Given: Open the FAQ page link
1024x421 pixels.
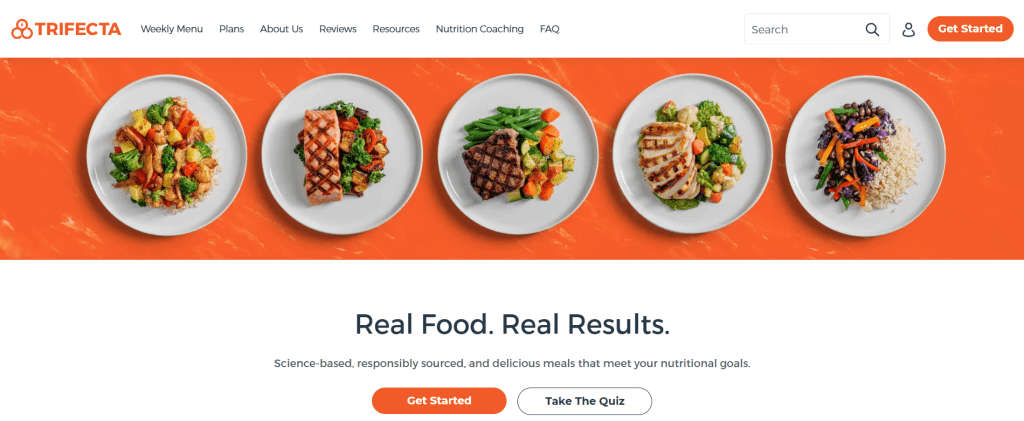Looking at the screenshot, I should 549,29.
